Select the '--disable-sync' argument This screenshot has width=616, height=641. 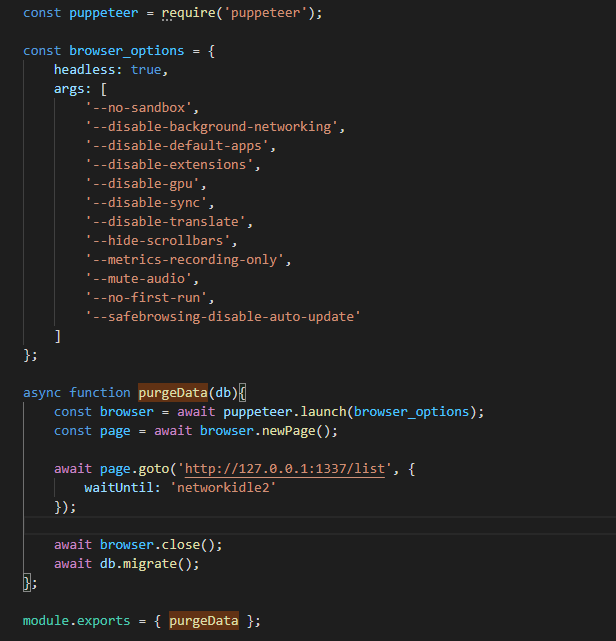point(146,203)
